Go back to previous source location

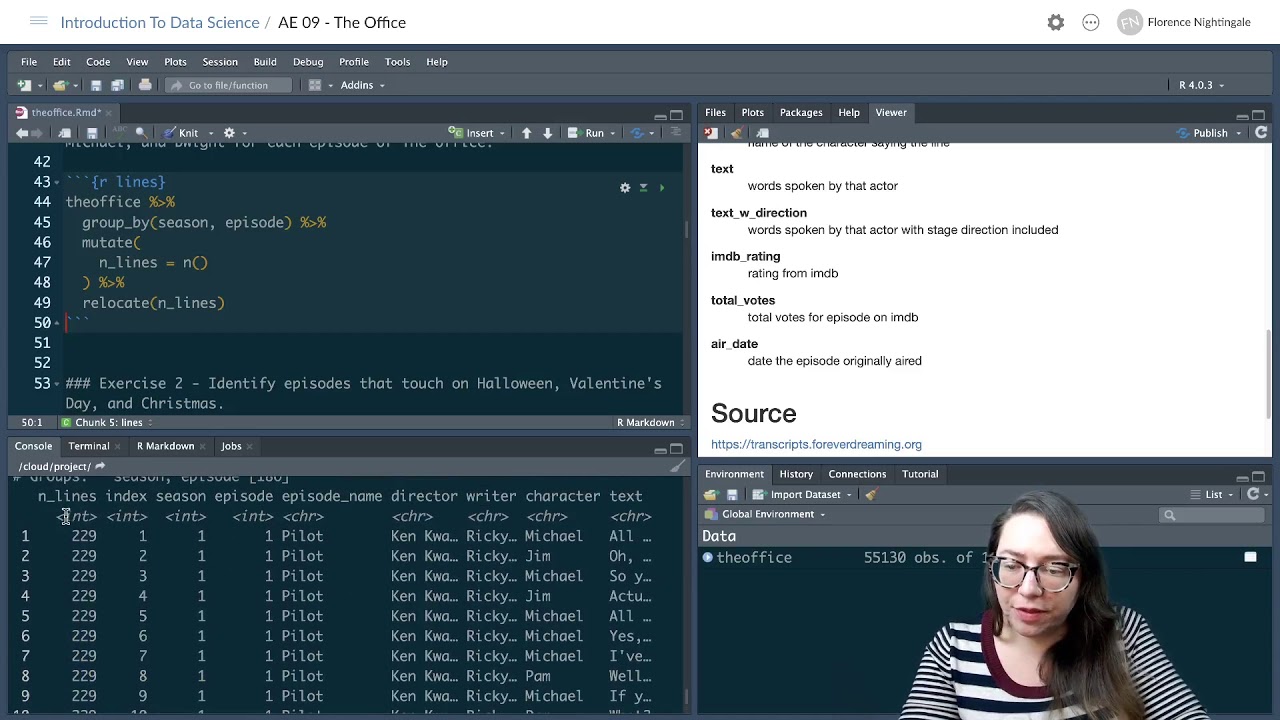pyautogui.click(x=22, y=133)
